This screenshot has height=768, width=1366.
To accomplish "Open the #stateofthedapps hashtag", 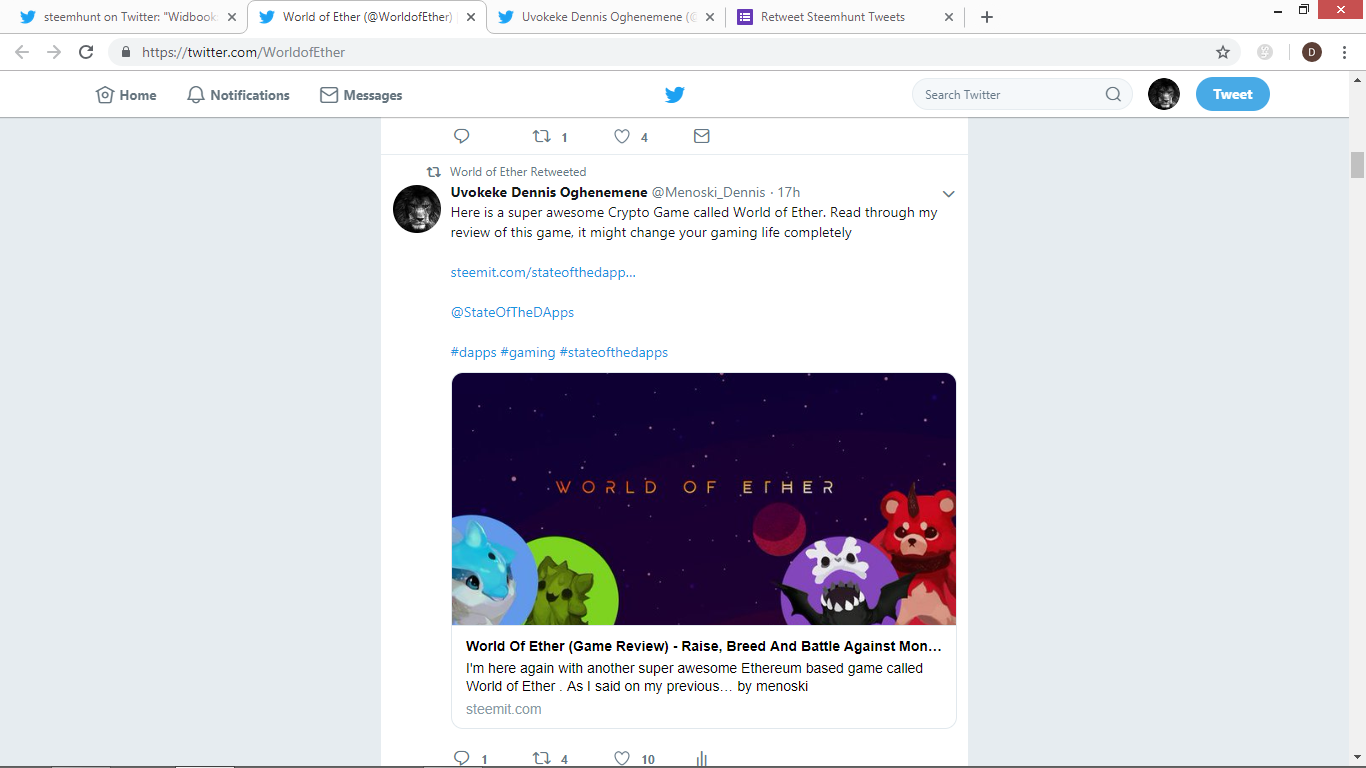I will click(614, 352).
